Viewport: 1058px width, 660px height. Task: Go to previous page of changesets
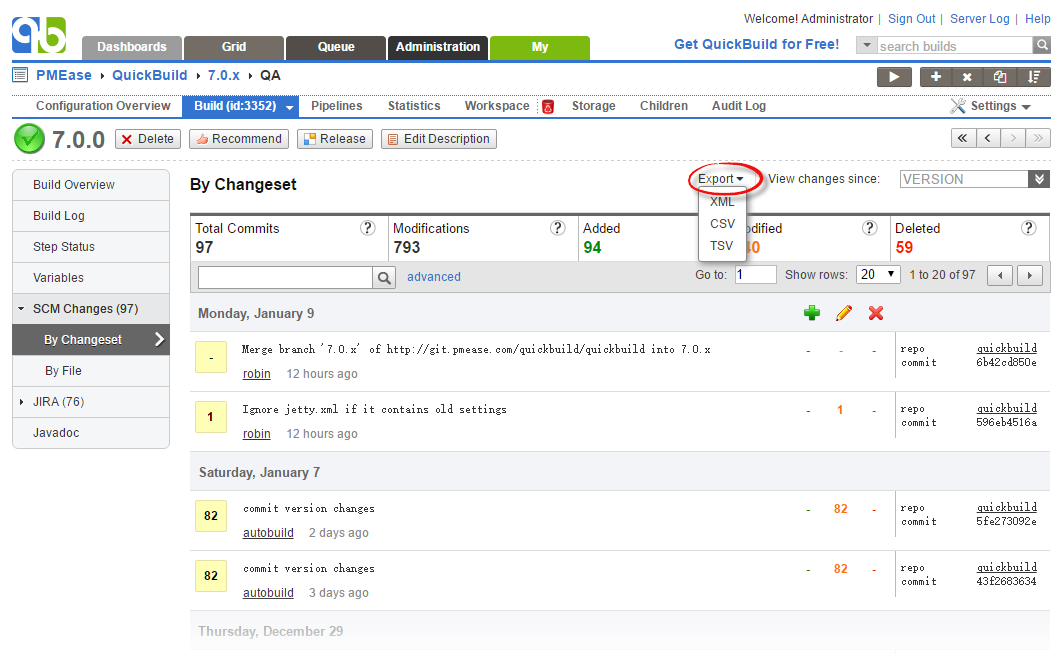tap(1000, 275)
